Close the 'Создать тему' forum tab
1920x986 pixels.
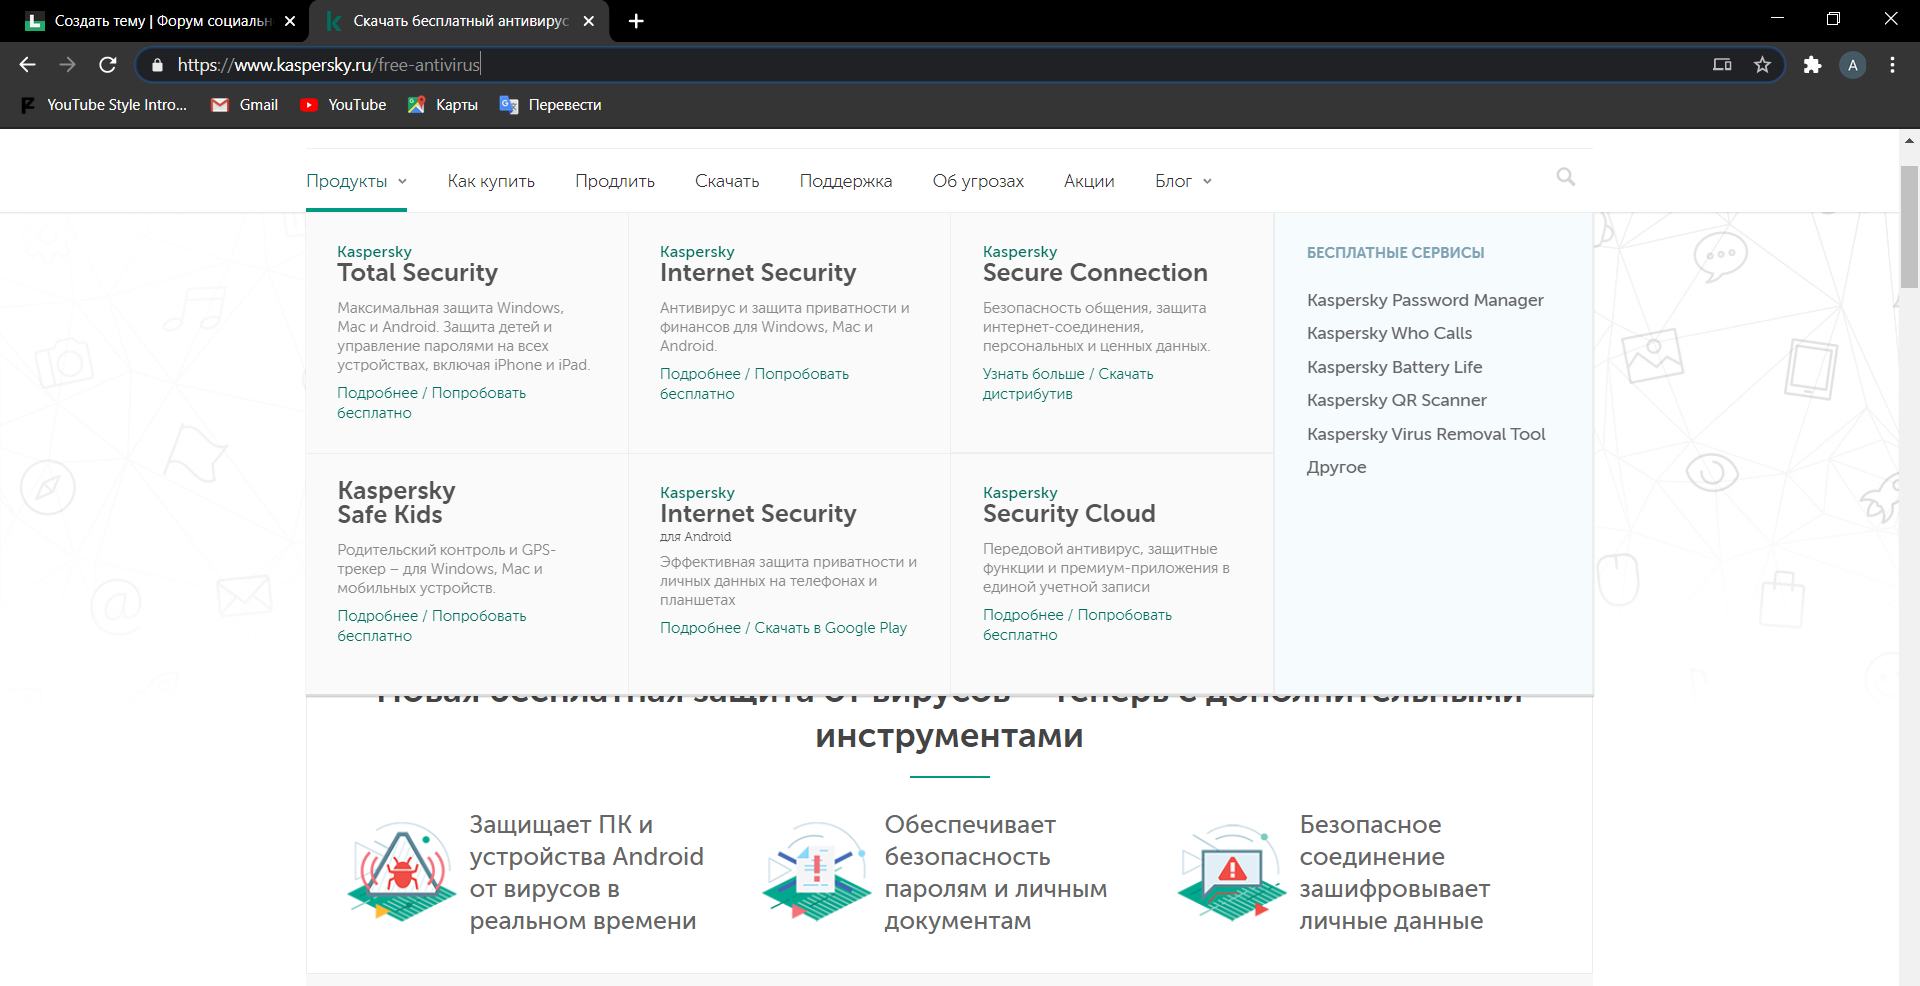290,21
